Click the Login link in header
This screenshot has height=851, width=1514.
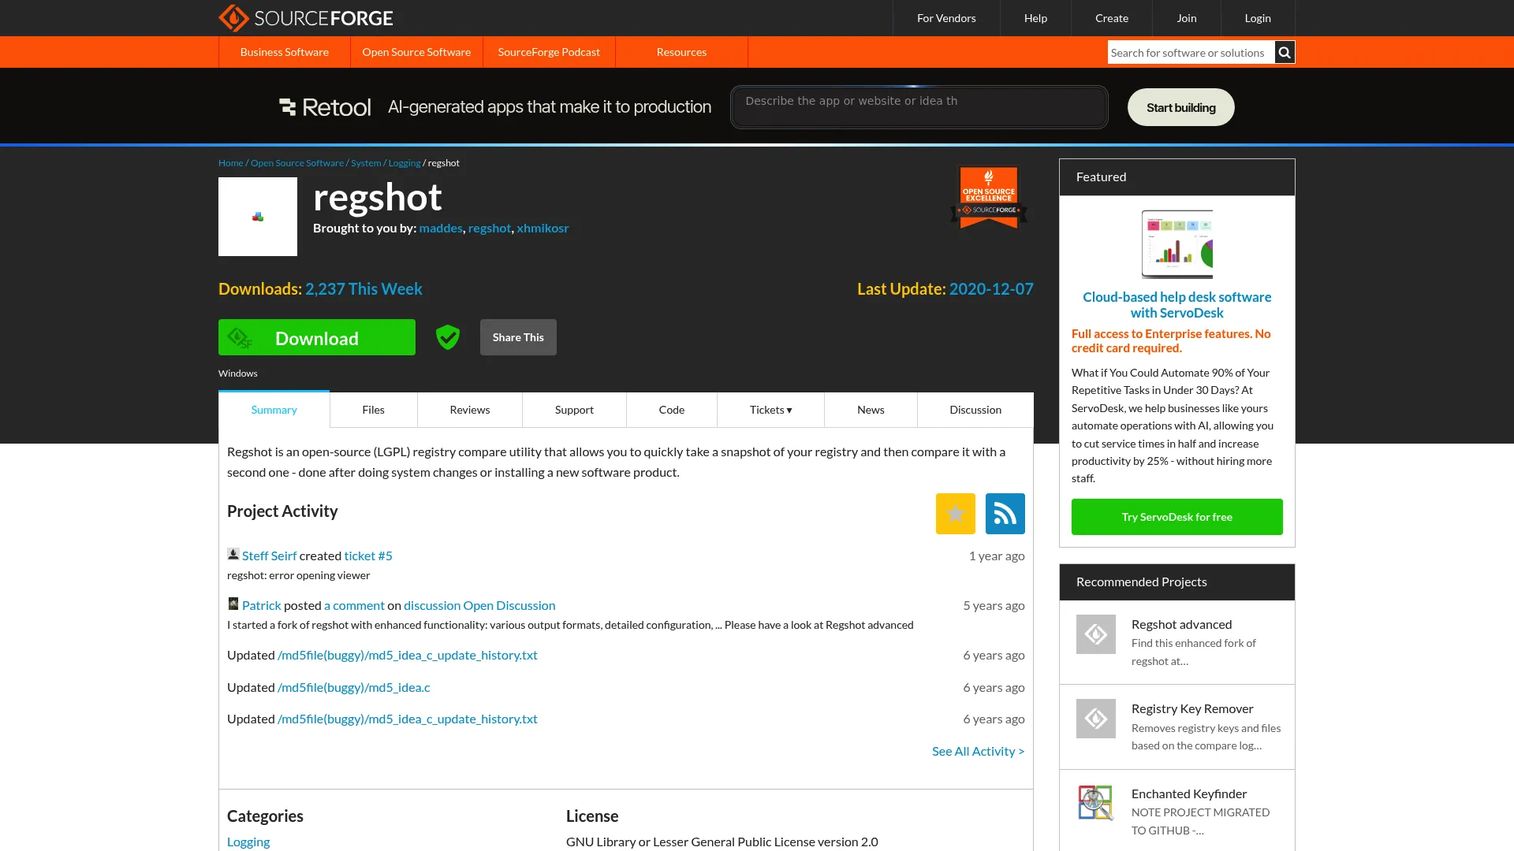point(1258,18)
